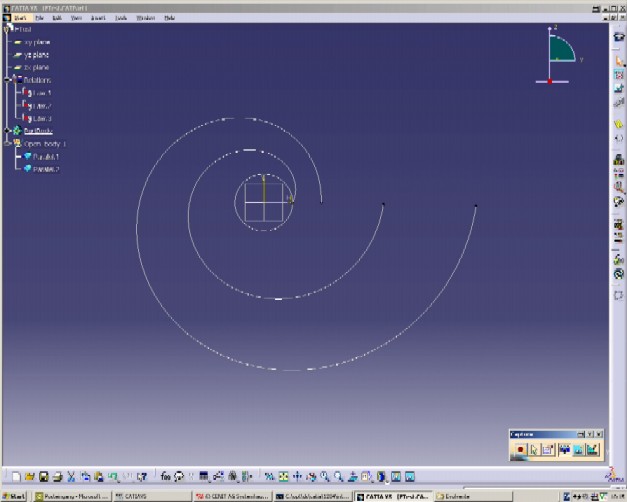627x502 pixels.
Task: Collapse the Relations node
Action: point(7,80)
